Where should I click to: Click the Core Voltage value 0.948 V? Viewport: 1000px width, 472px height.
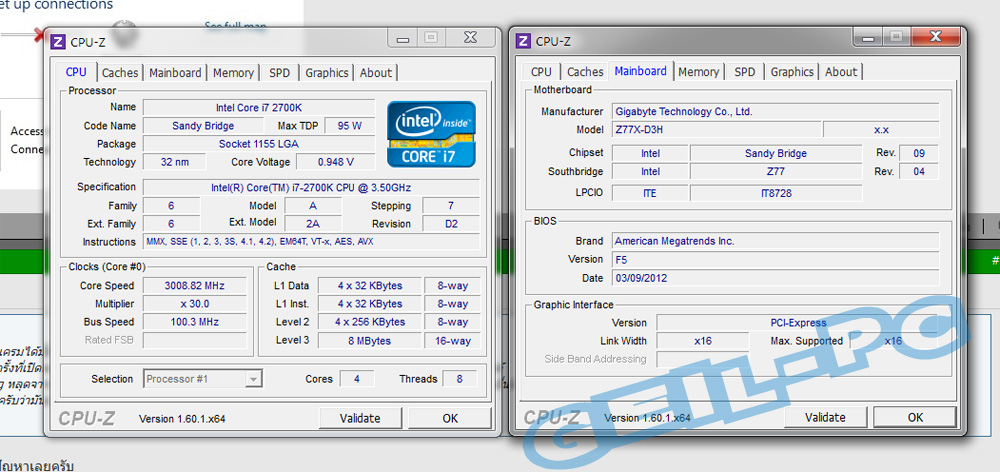(x=335, y=162)
